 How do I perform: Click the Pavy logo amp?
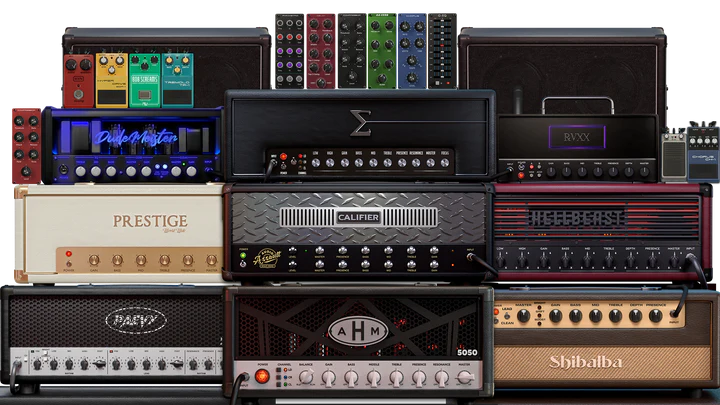[135, 320]
